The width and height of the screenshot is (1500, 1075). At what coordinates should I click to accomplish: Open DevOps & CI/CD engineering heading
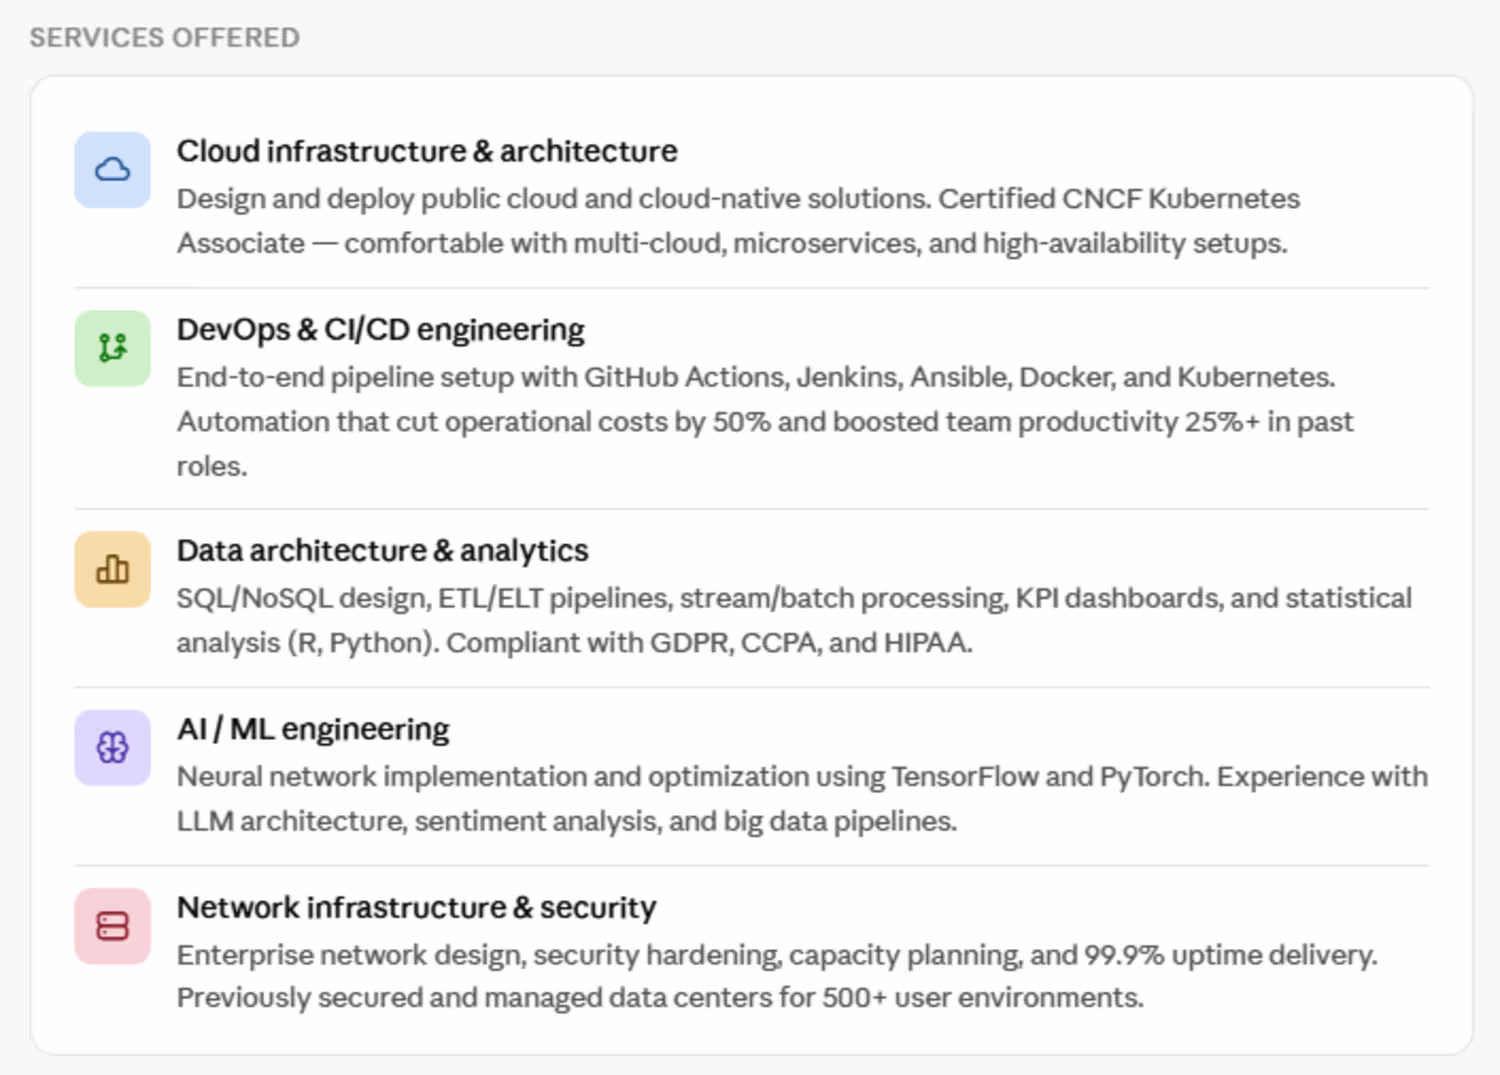coord(381,330)
